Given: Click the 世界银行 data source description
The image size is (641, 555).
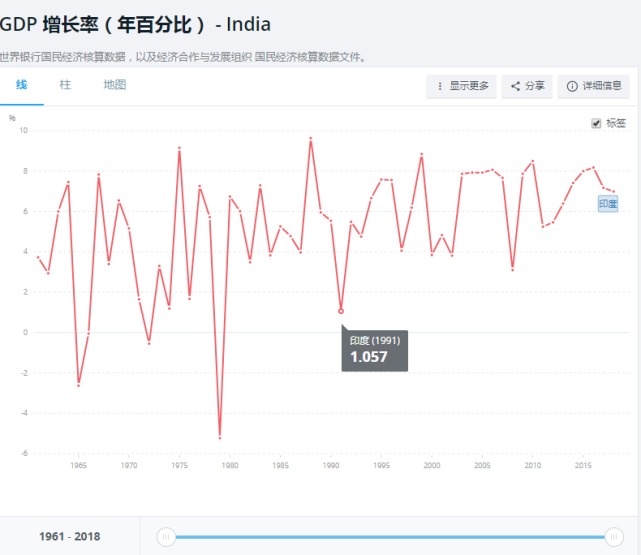Looking at the screenshot, I should 182,57.
